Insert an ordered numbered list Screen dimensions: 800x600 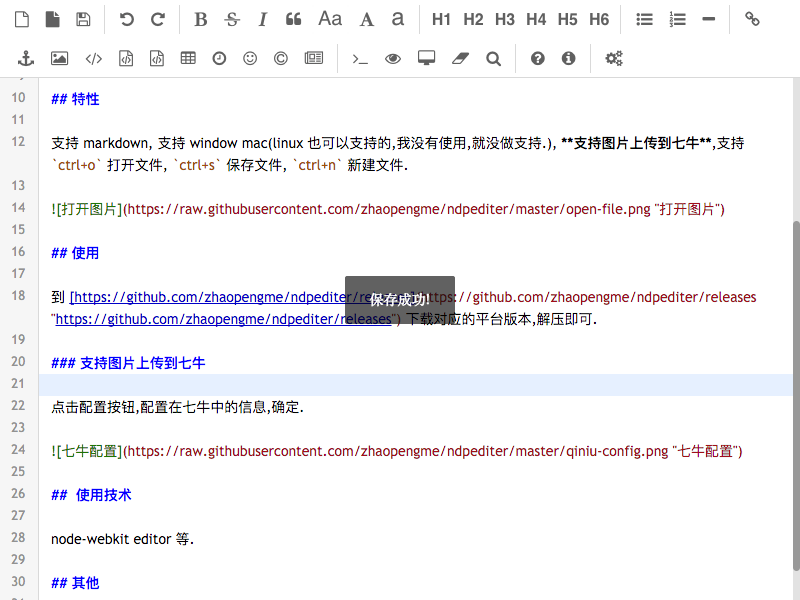click(x=678, y=19)
